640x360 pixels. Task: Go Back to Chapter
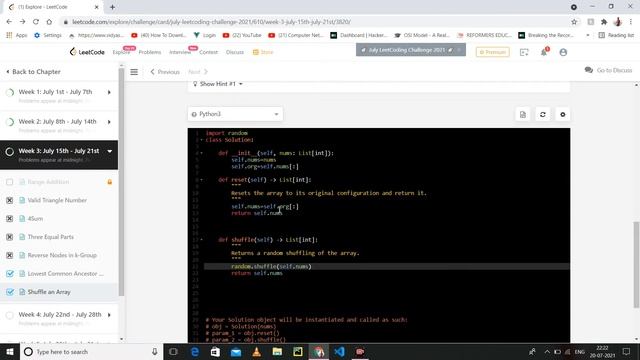(x=33, y=72)
